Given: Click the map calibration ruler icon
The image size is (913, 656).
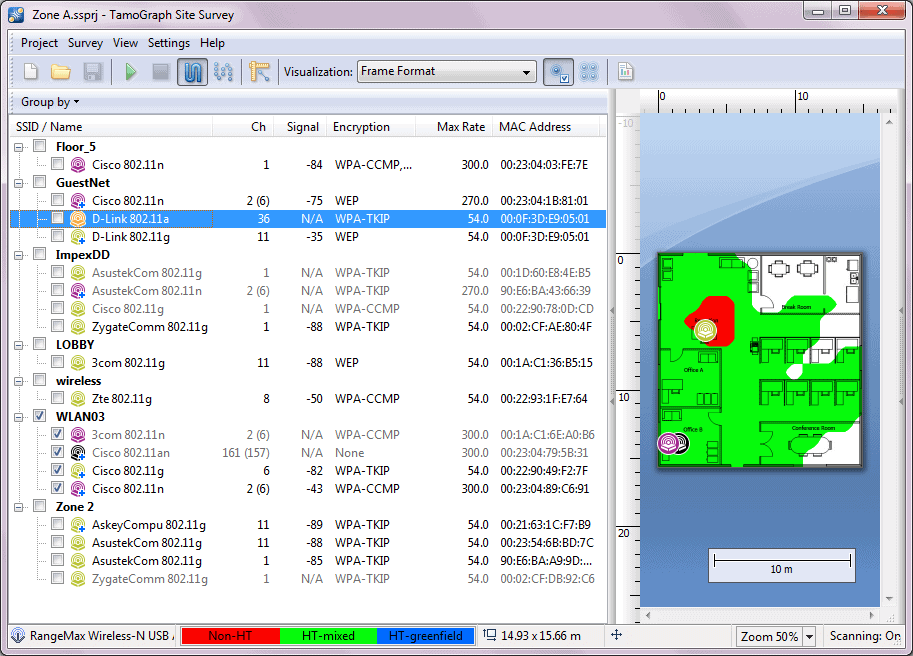Looking at the screenshot, I should 260,72.
